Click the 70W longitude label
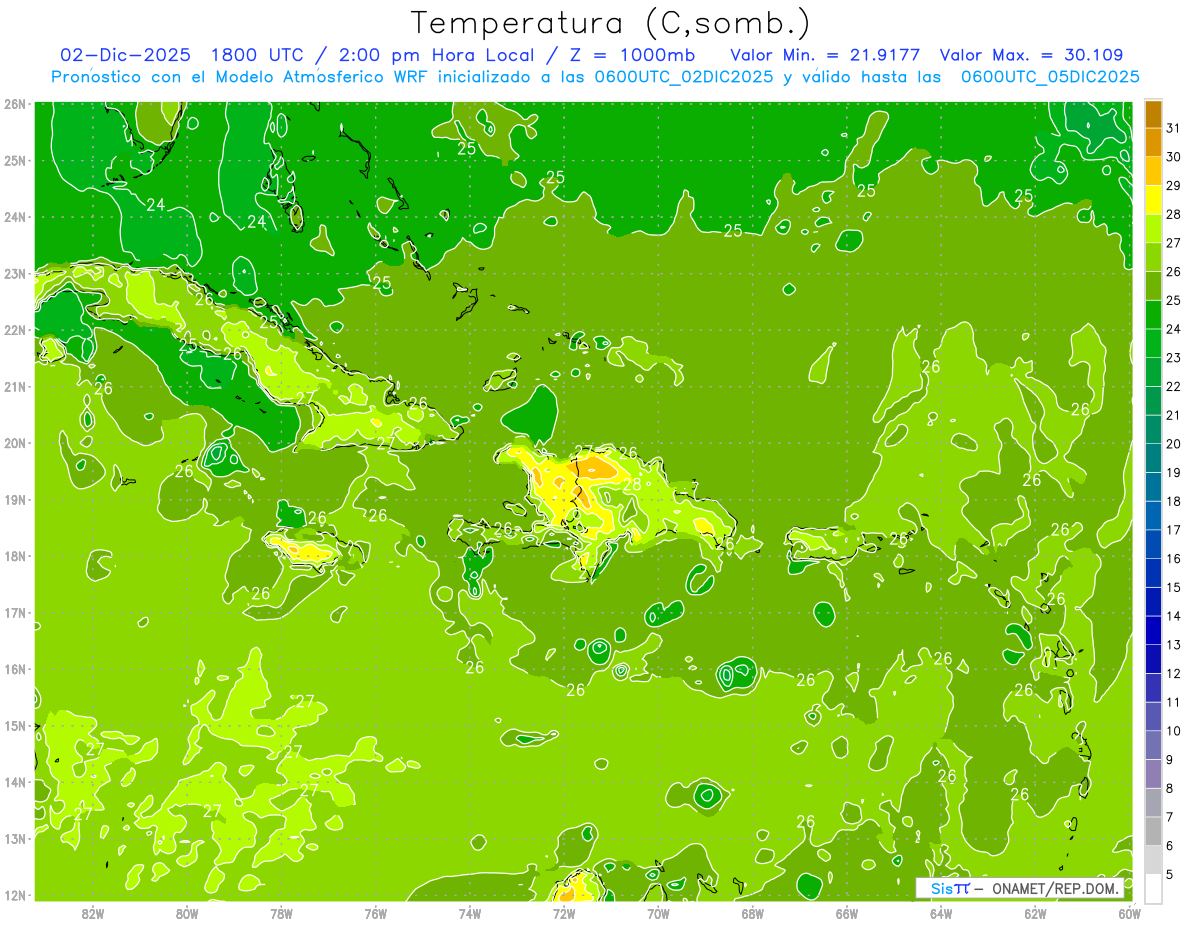Image resolution: width=1200 pixels, height=927 pixels. click(x=658, y=913)
